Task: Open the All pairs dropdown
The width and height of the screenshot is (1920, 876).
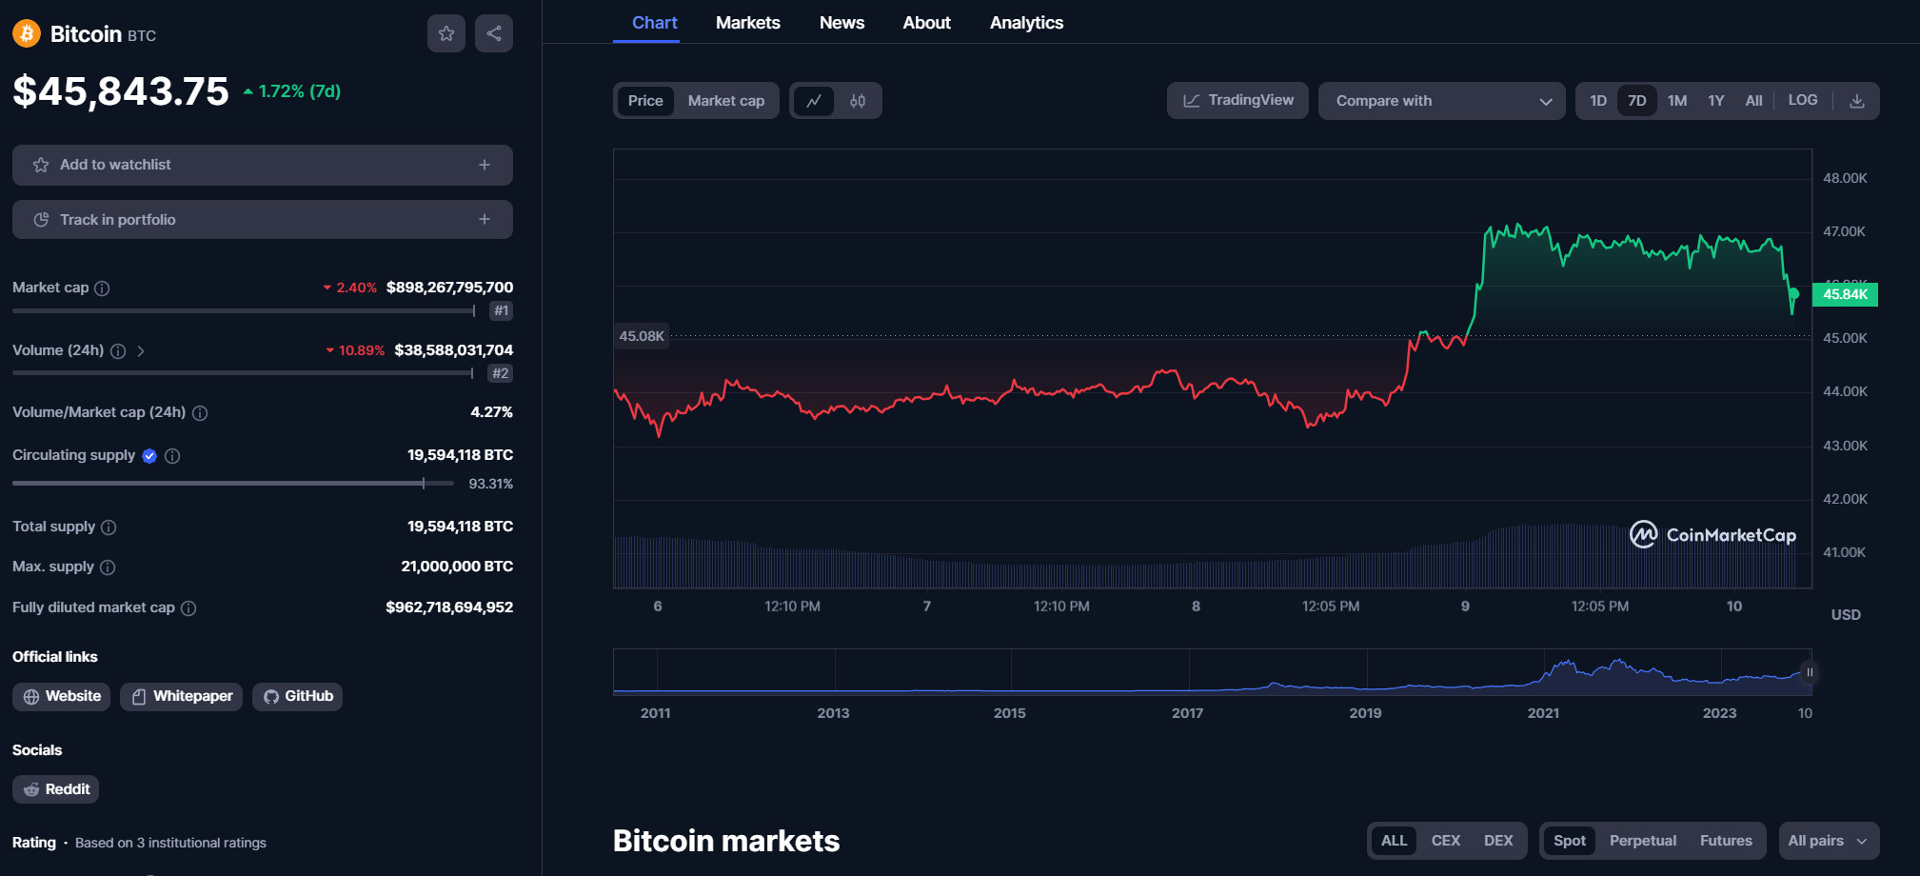Action: (1828, 841)
